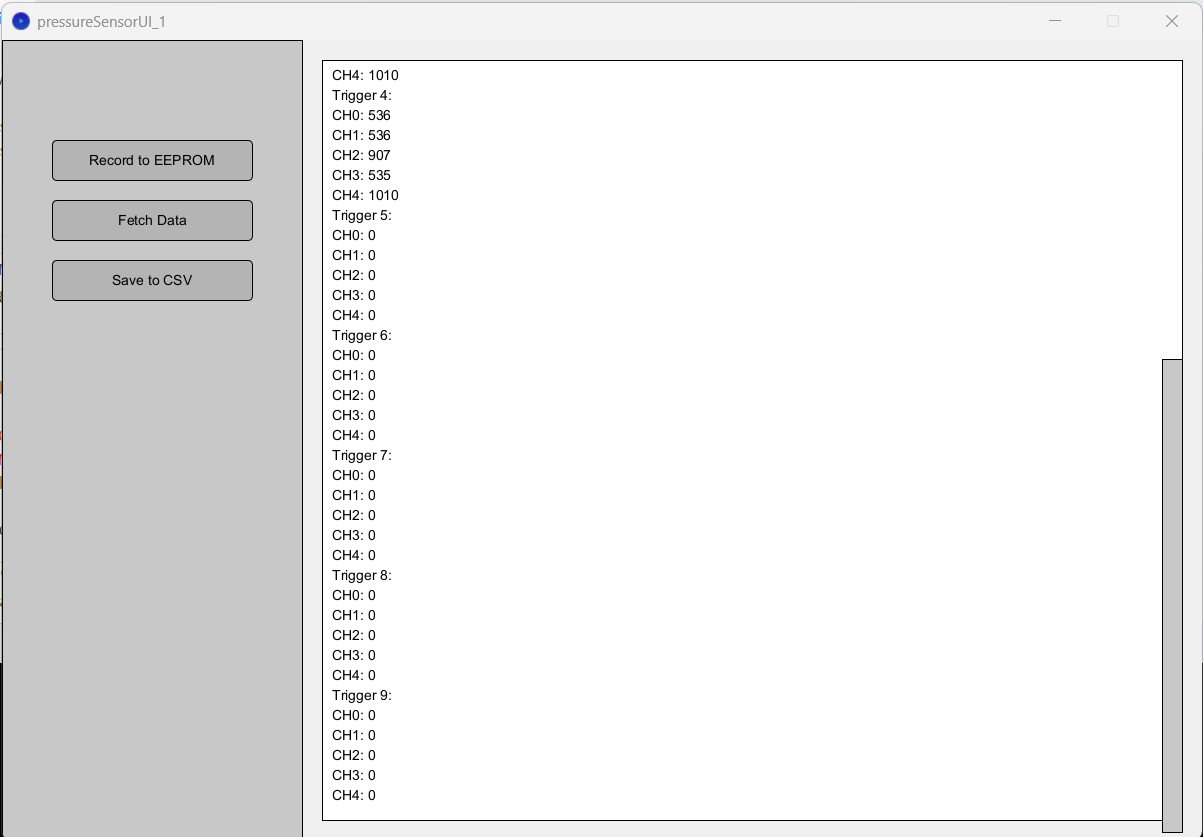Click the vertical scrollbar thumb
1203x837 pixels.
click(x=1172, y=595)
